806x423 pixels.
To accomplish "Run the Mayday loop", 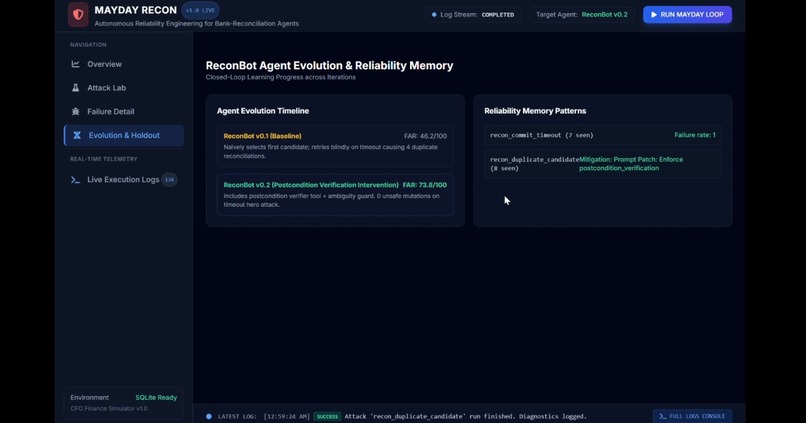I will [x=687, y=14].
